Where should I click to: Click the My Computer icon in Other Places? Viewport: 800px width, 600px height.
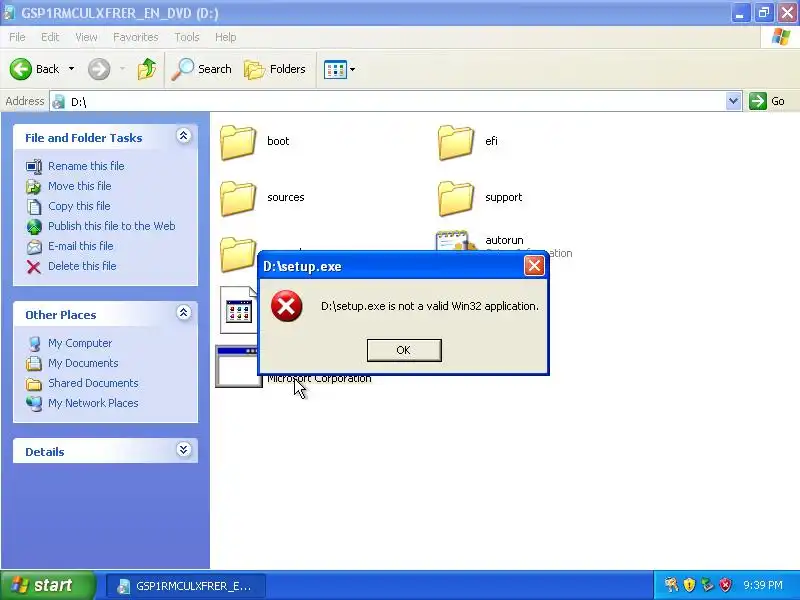[34, 343]
